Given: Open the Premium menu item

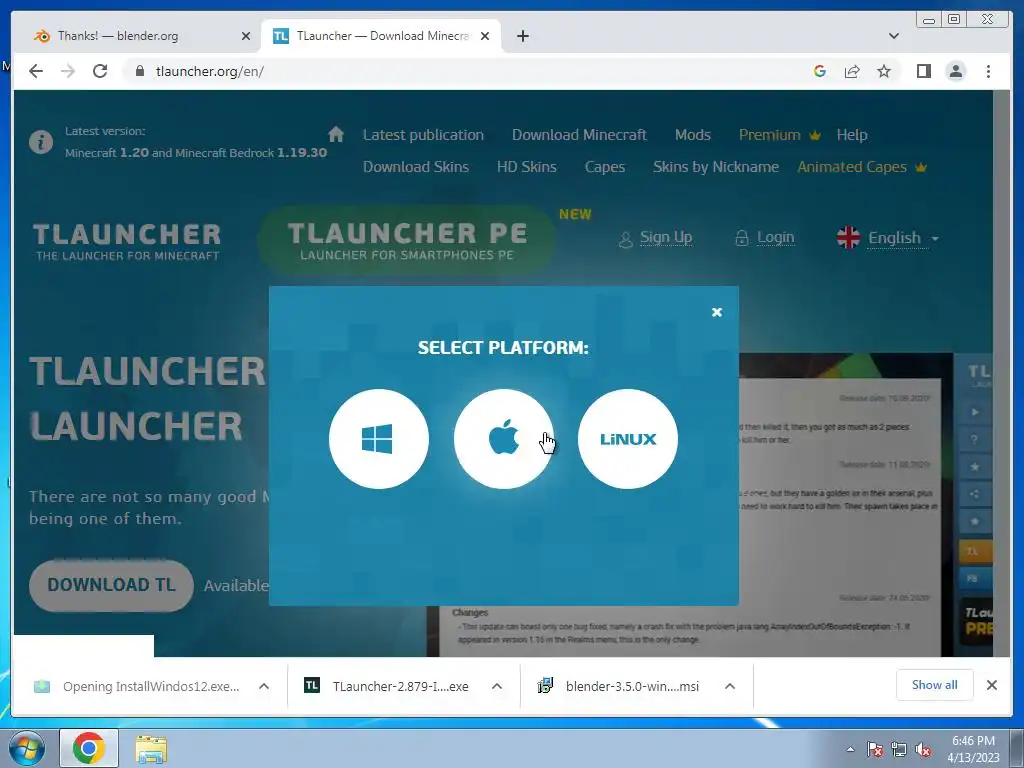Looking at the screenshot, I should click(780, 135).
